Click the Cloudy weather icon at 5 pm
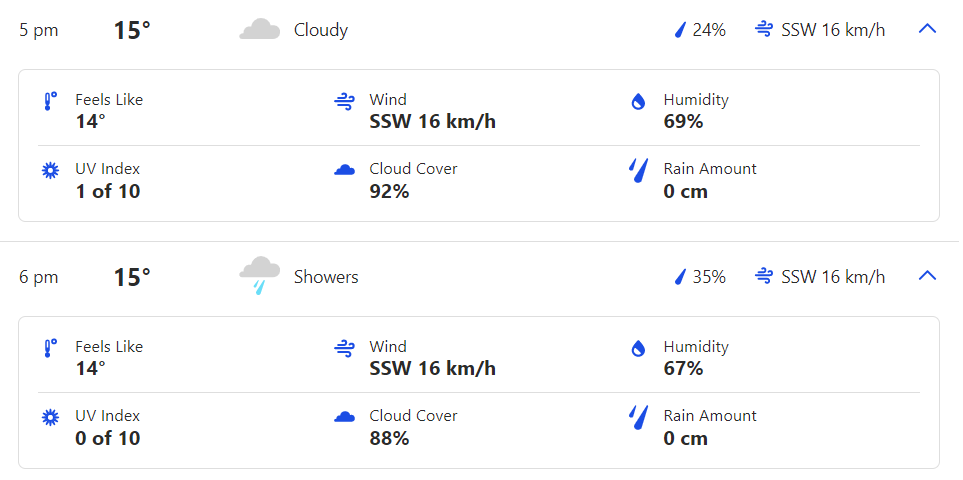The width and height of the screenshot is (963, 480). tap(259, 29)
